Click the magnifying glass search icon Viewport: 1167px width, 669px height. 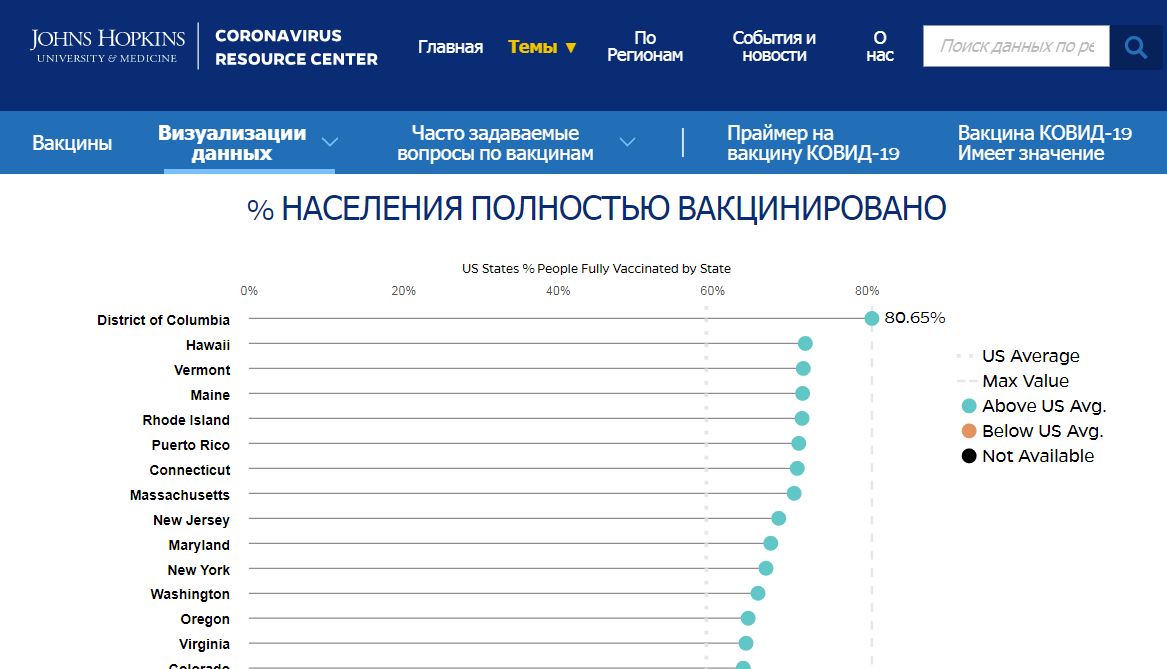(x=1135, y=47)
